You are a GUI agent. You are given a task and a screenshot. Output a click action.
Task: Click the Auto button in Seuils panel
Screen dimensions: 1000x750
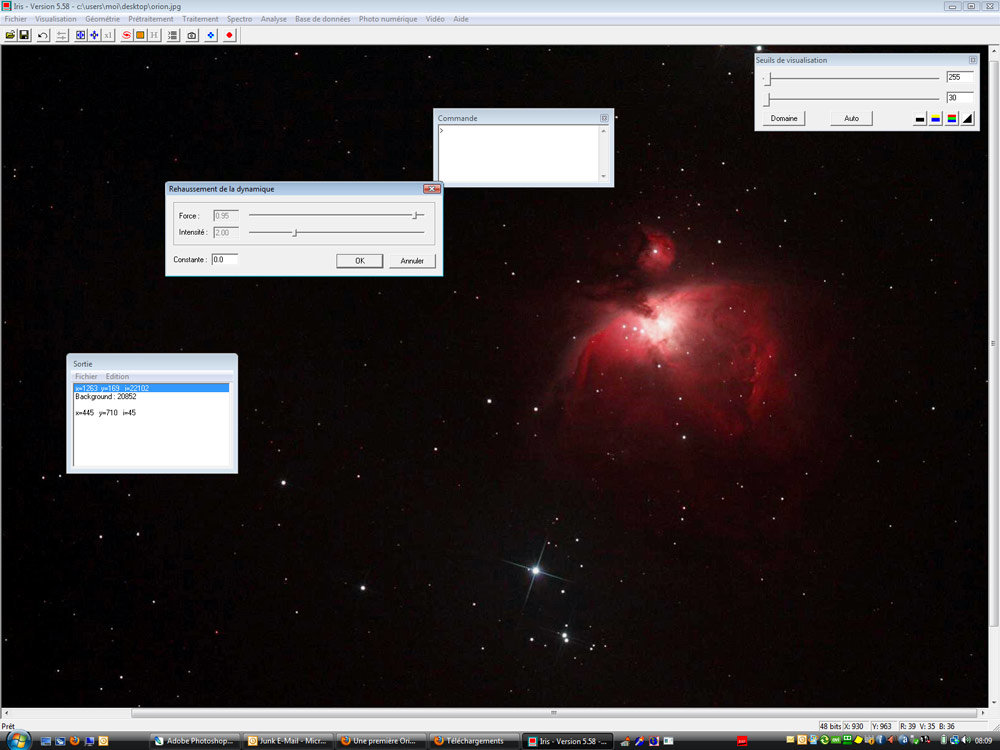click(x=851, y=119)
